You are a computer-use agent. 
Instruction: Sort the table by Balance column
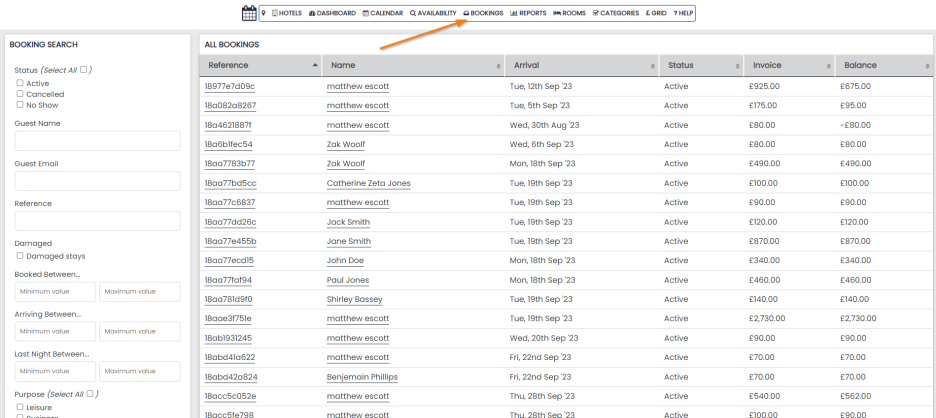coord(883,65)
